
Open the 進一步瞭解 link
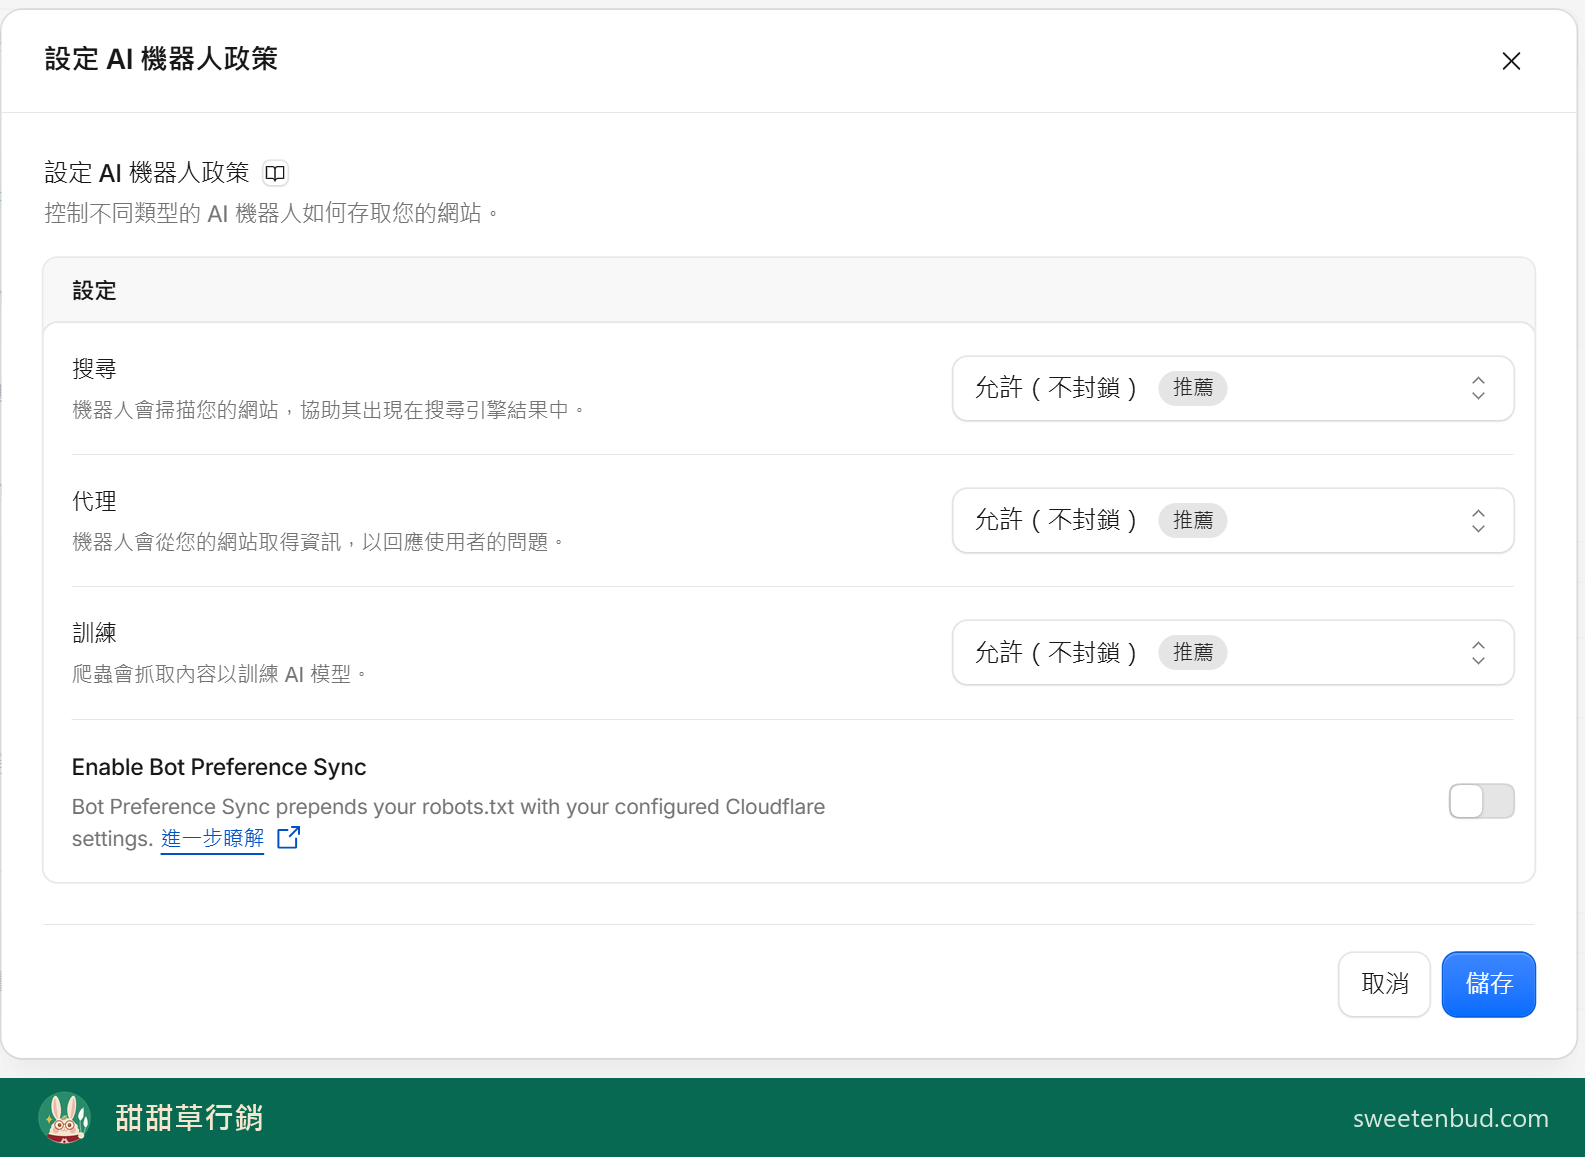point(212,838)
